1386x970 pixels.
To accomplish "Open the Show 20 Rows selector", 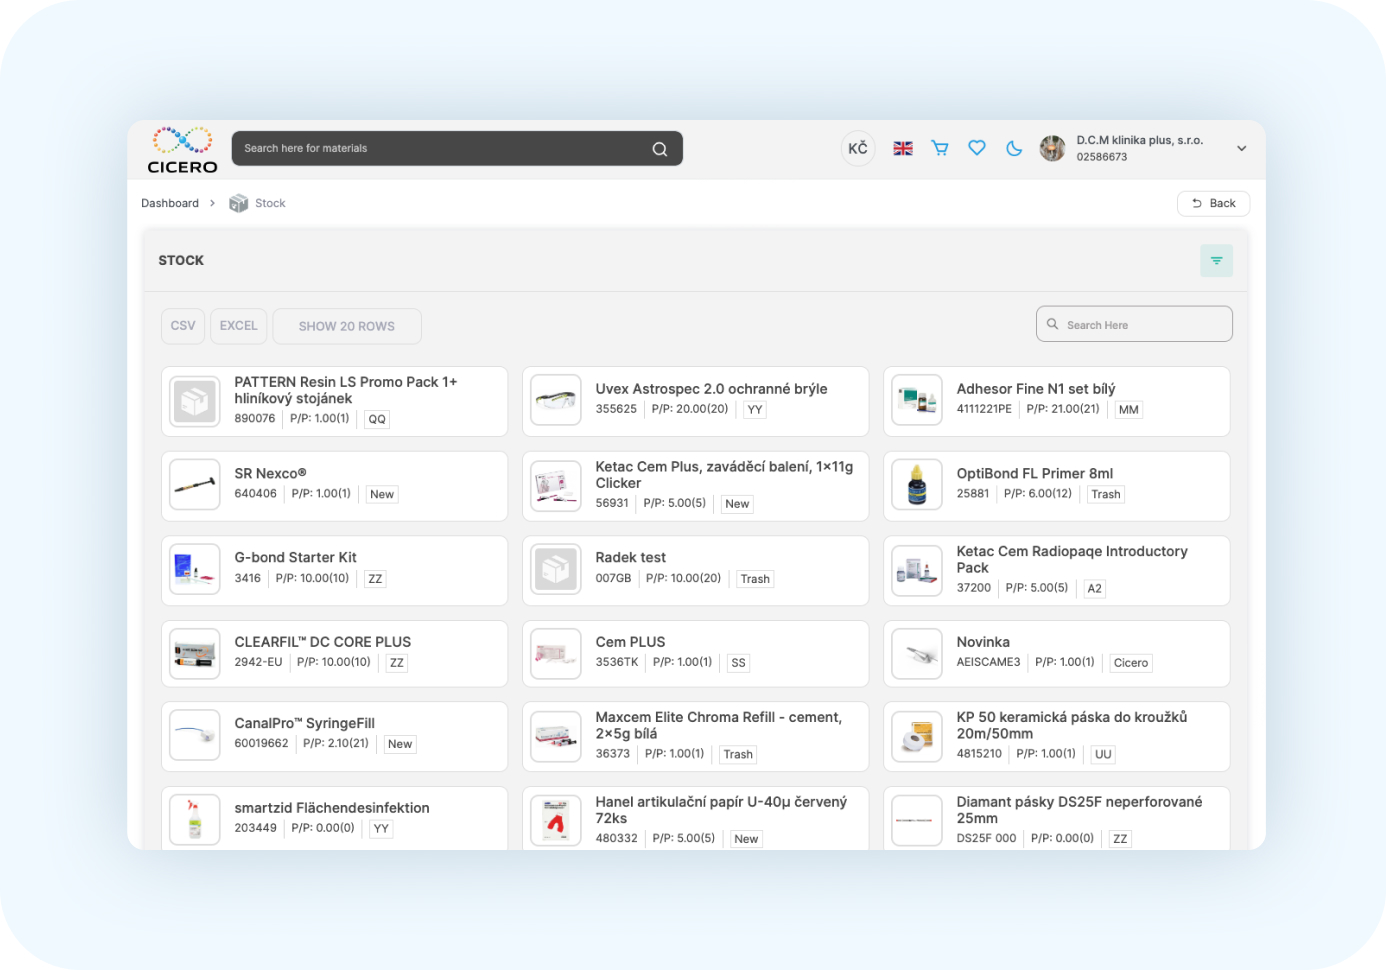I will click(347, 326).
